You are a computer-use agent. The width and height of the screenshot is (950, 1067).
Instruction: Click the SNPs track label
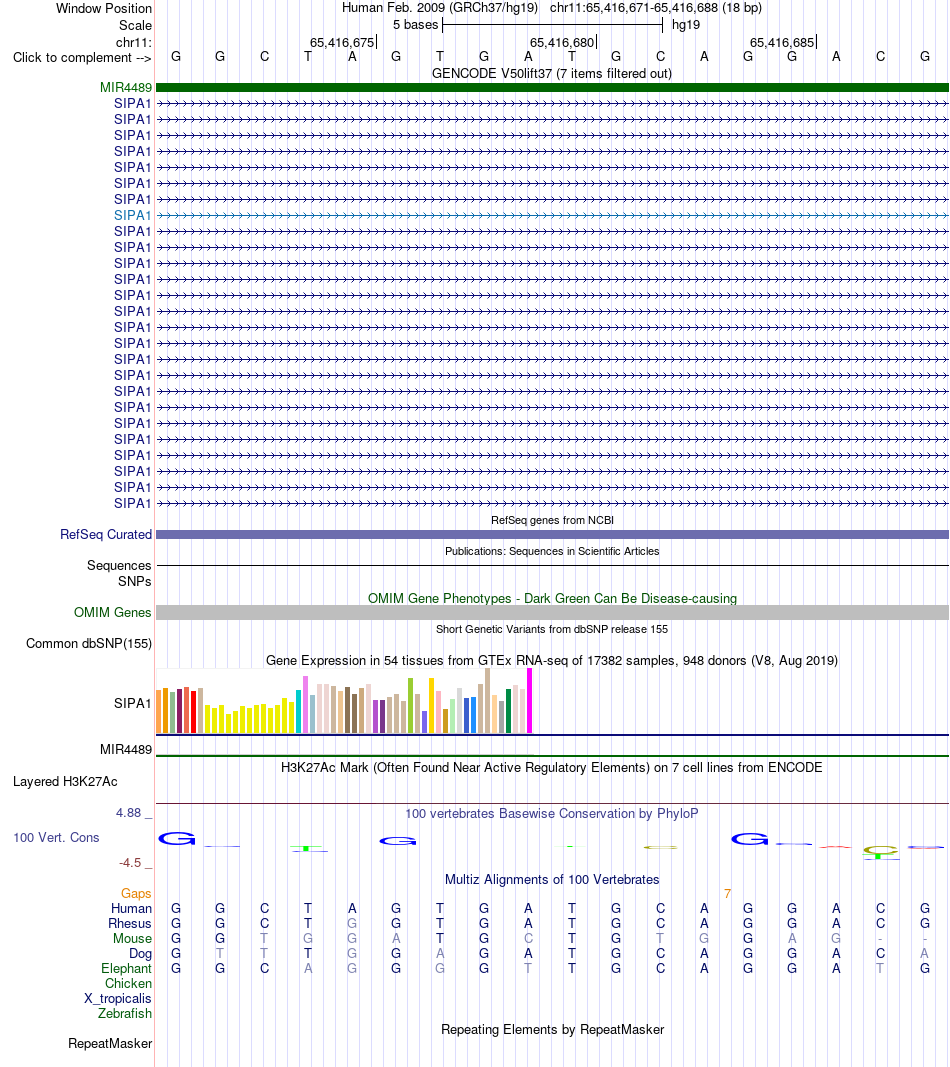click(x=135, y=582)
